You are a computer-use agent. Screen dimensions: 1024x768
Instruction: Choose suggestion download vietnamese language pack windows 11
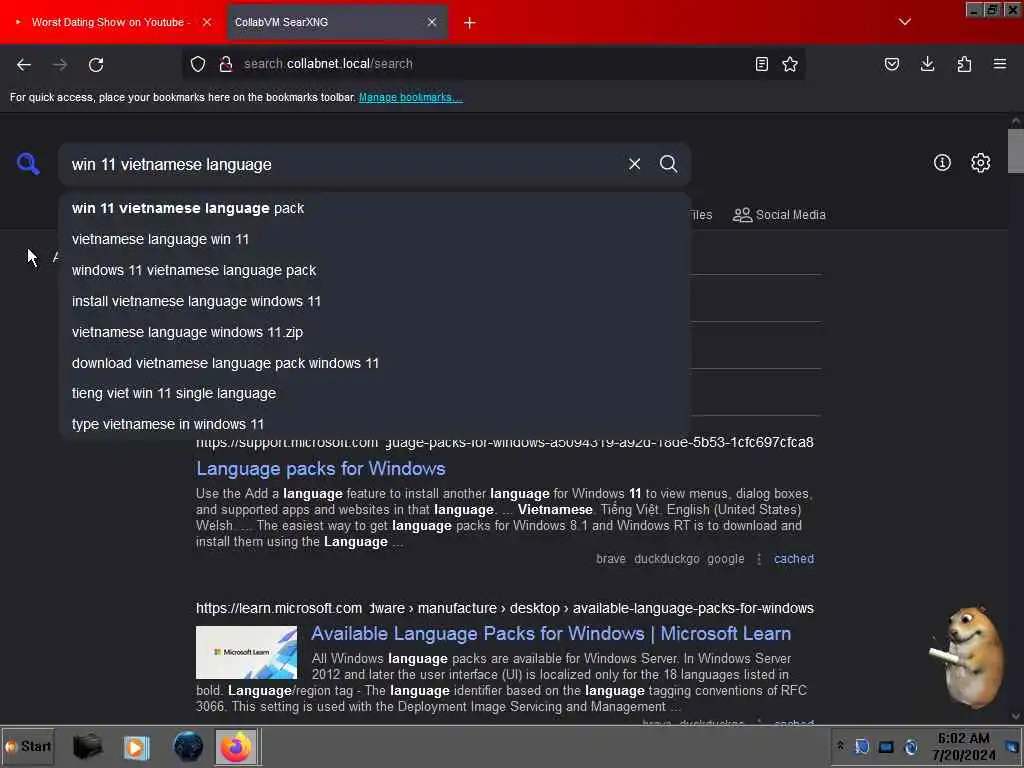(375, 363)
